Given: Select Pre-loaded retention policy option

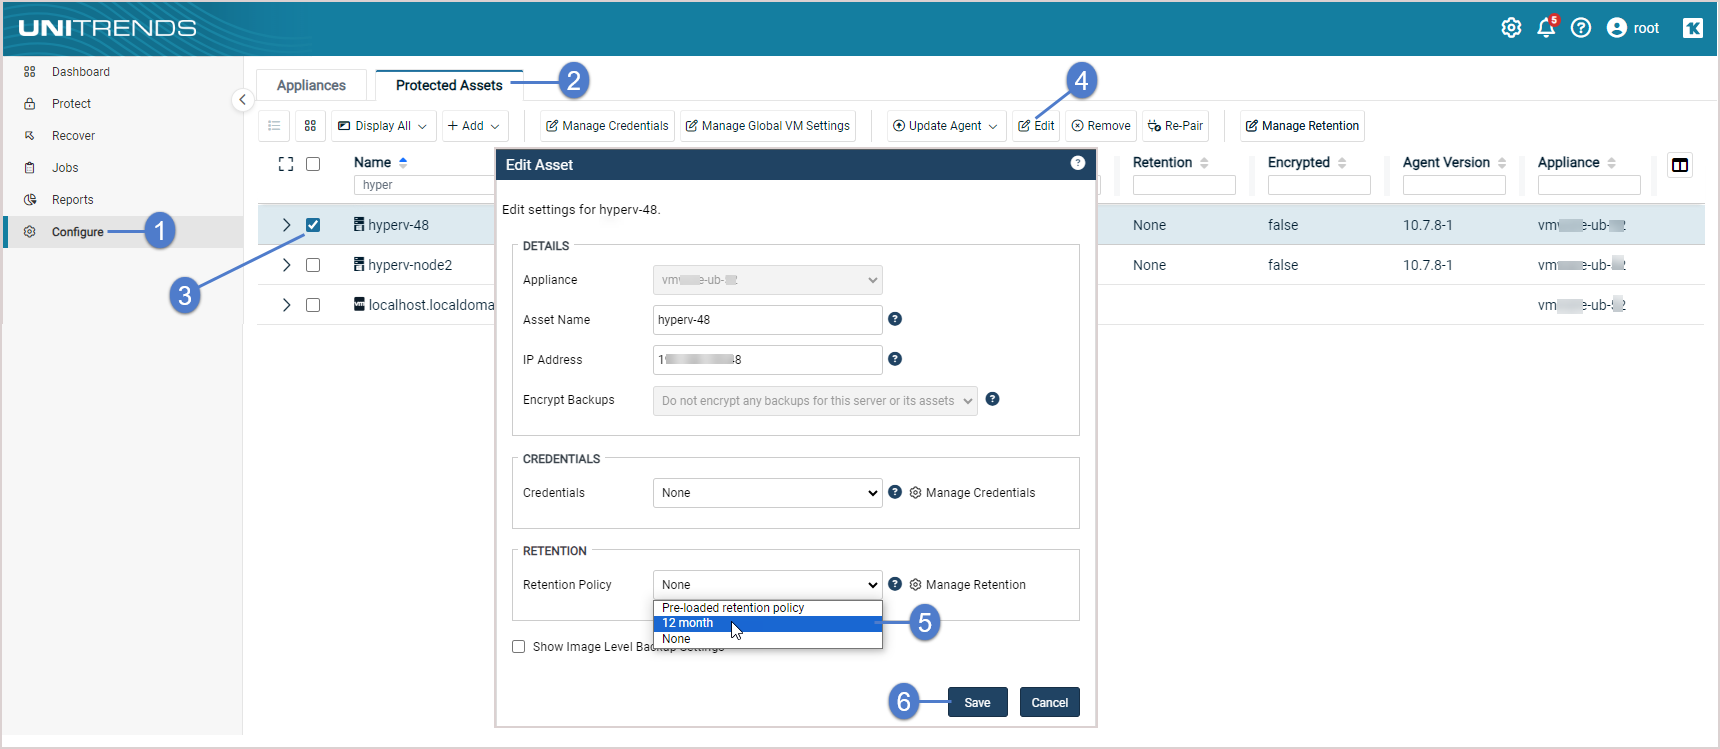Looking at the screenshot, I should pyautogui.click(x=767, y=608).
